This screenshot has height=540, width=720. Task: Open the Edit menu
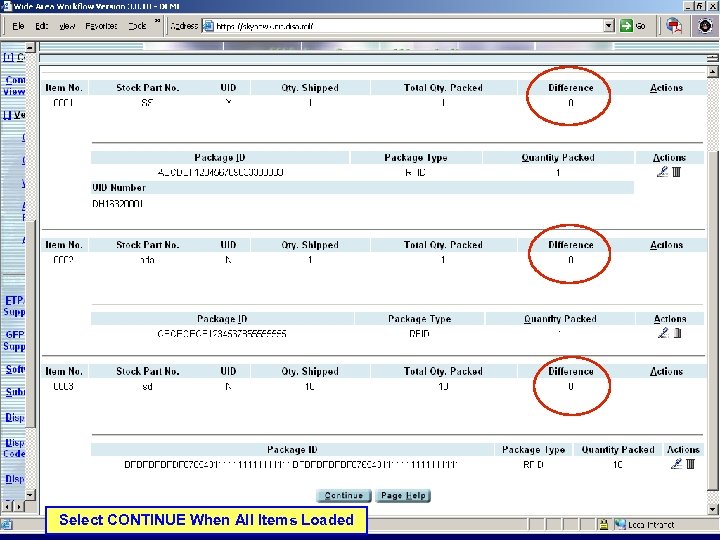(x=41, y=26)
